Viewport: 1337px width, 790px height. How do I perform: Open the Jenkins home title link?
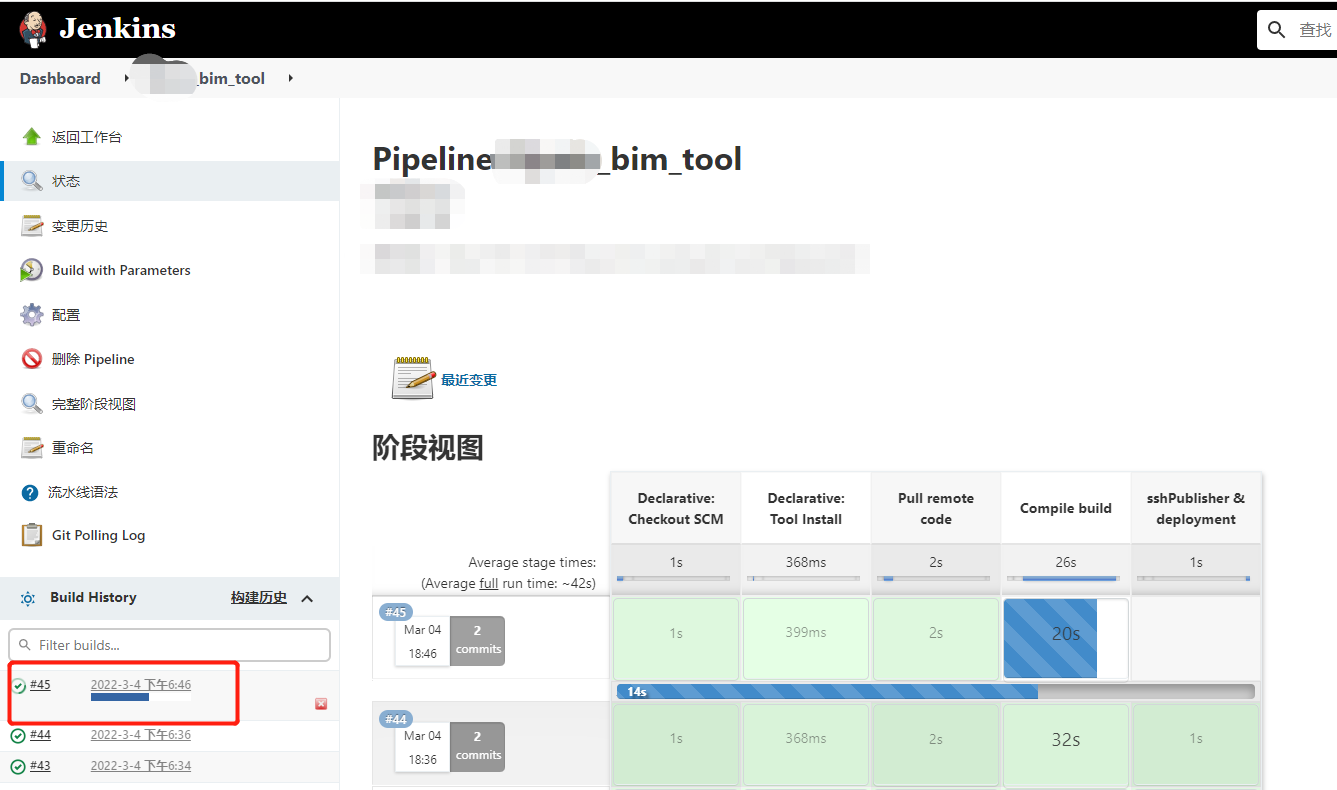click(117, 29)
